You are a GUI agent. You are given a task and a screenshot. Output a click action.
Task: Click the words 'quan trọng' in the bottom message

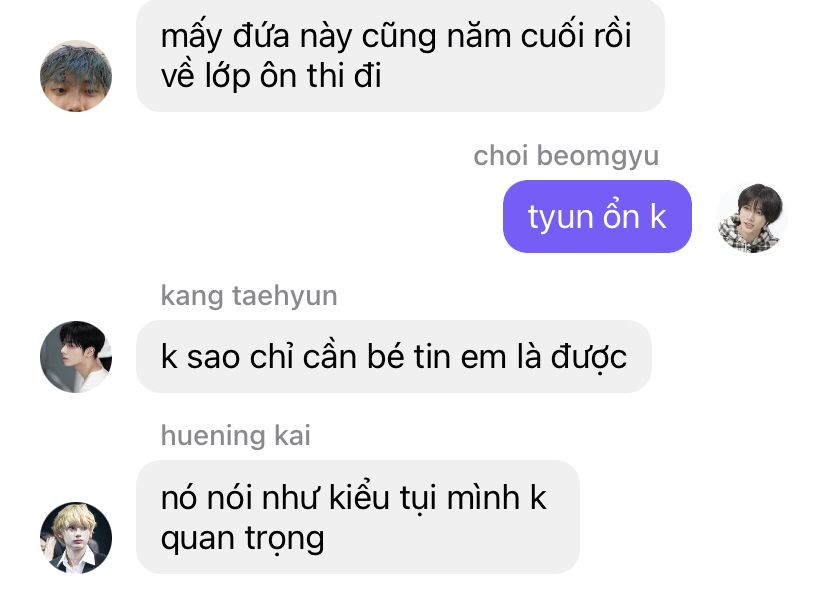(242, 540)
